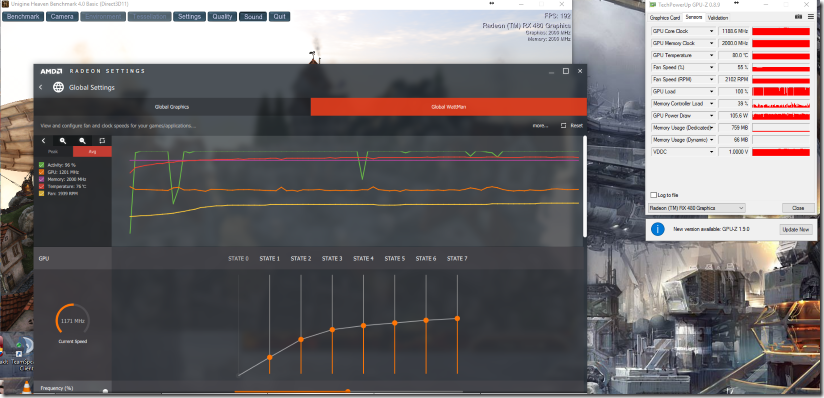
Task: Expand the Radeon RX 480 Graphics selector
Action: click(697, 208)
